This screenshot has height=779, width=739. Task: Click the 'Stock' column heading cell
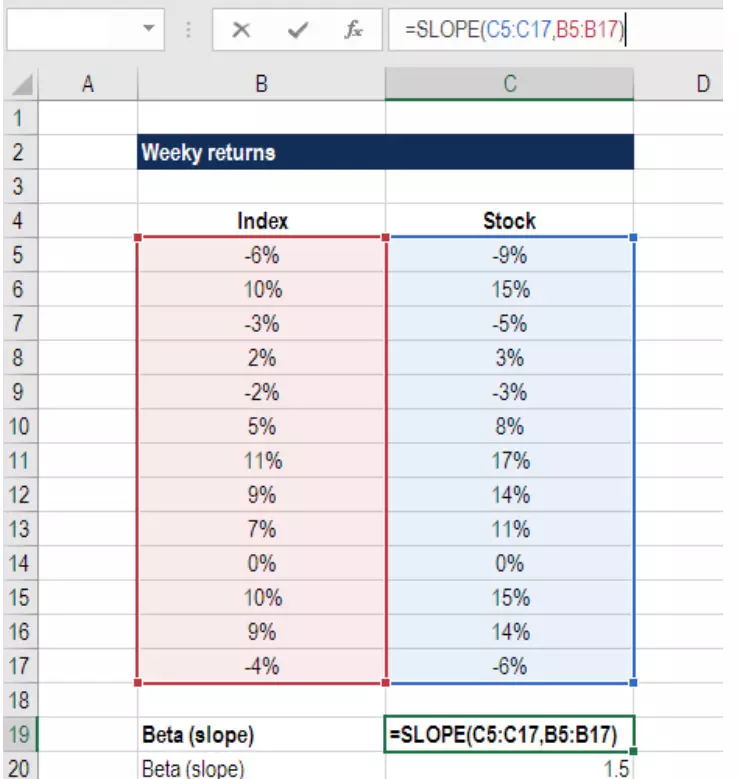click(x=509, y=221)
